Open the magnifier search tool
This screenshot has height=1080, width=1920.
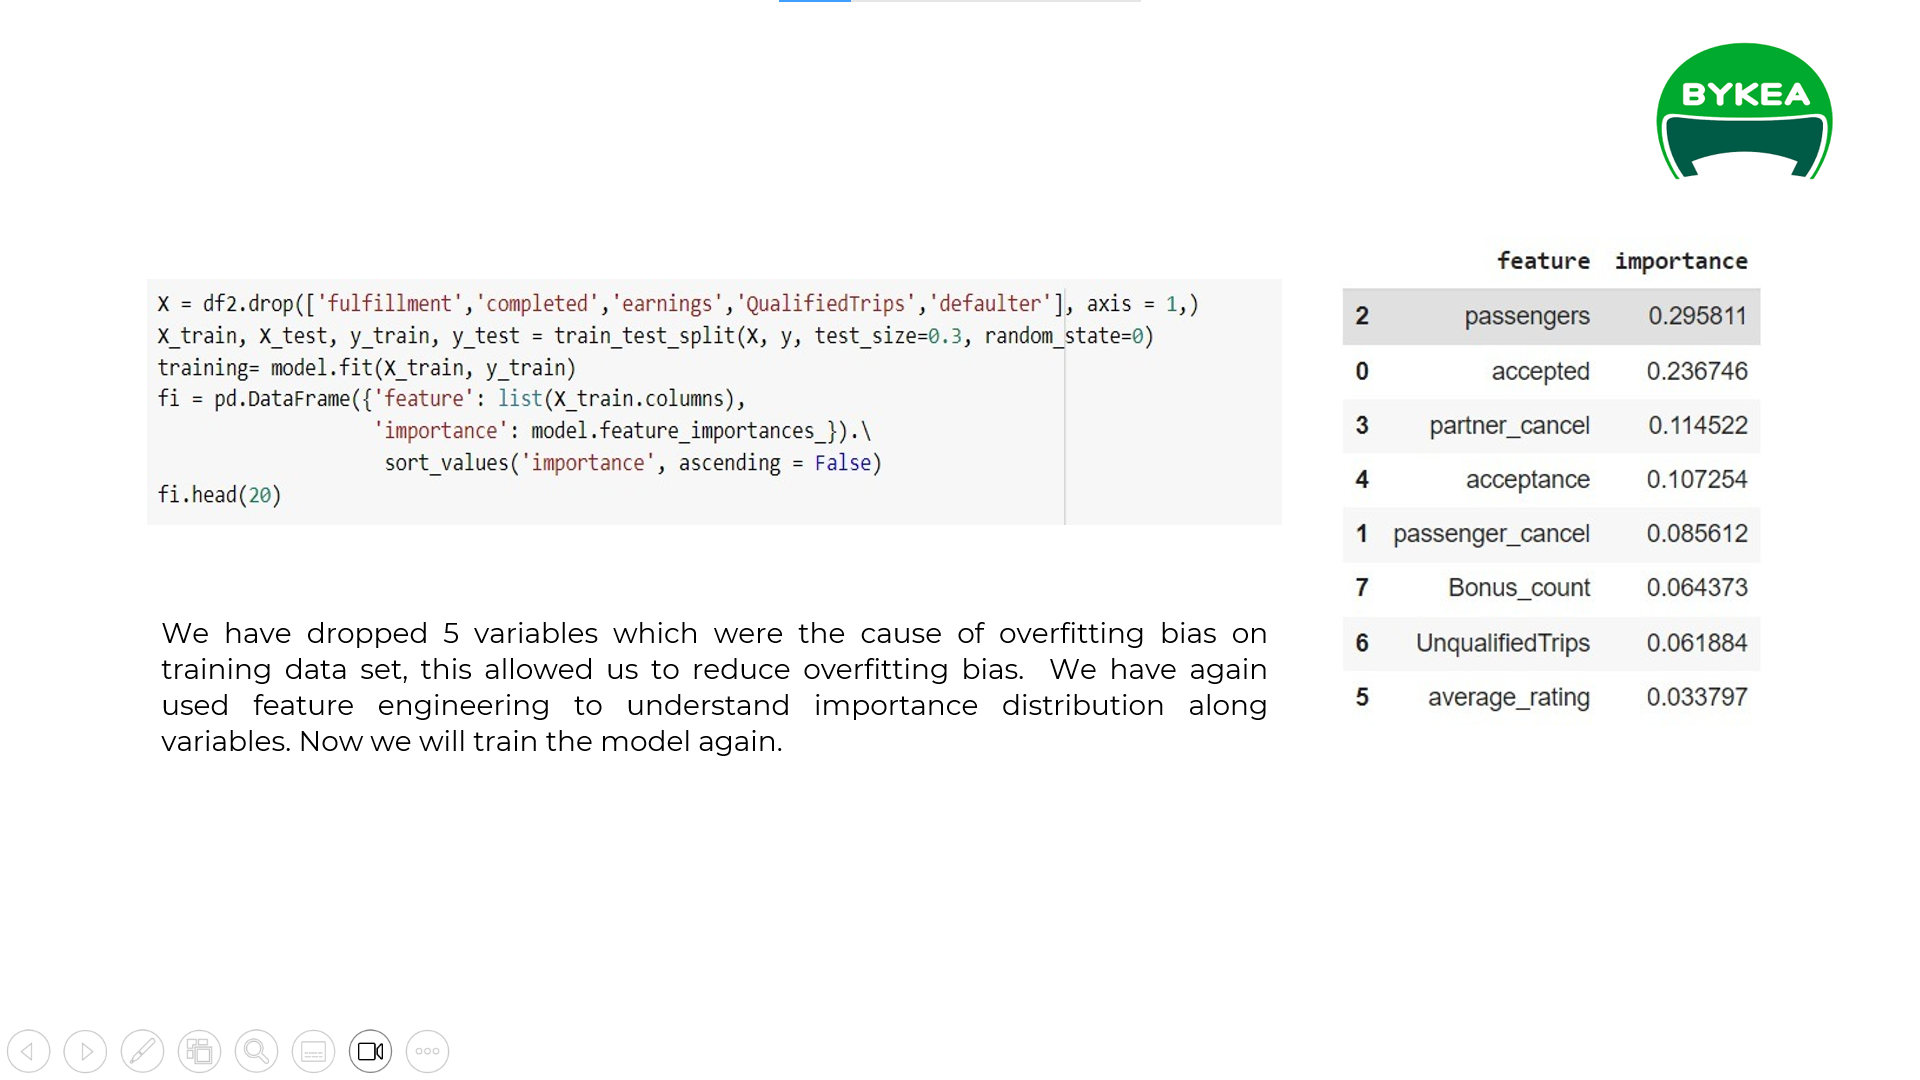[256, 1051]
